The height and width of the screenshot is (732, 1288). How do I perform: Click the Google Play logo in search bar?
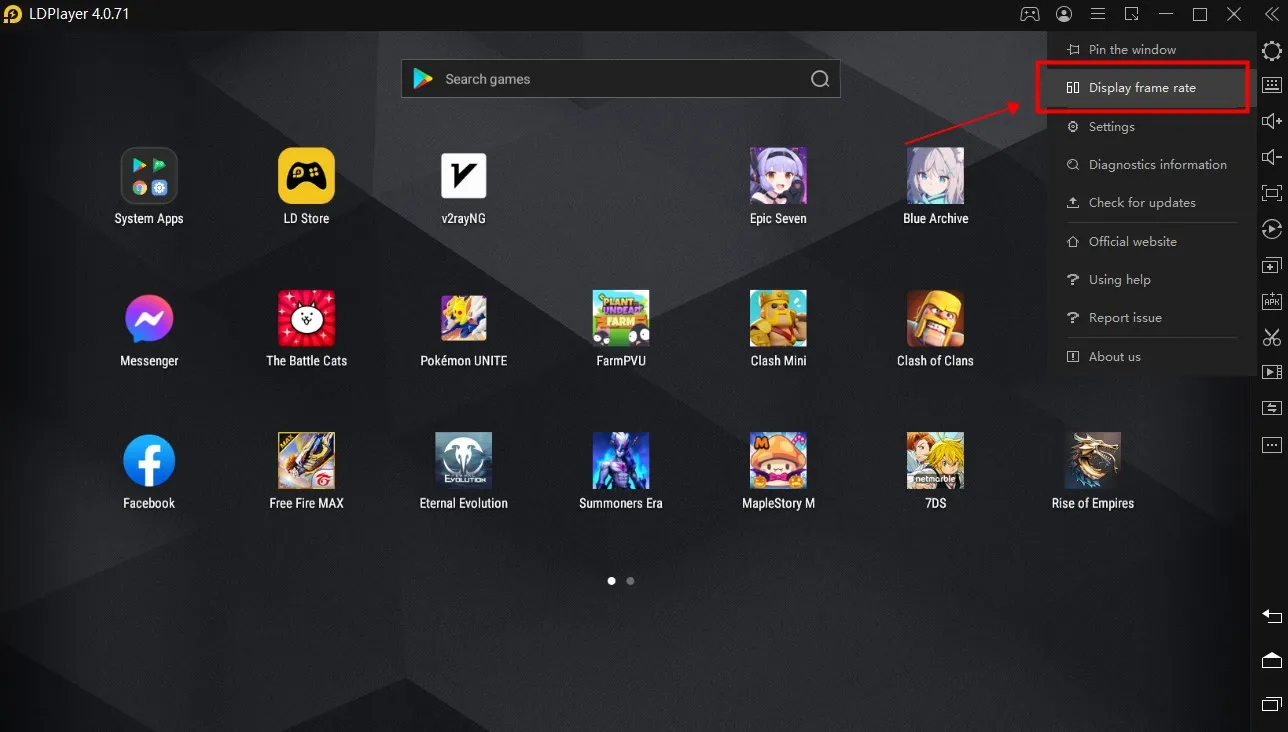(x=423, y=79)
